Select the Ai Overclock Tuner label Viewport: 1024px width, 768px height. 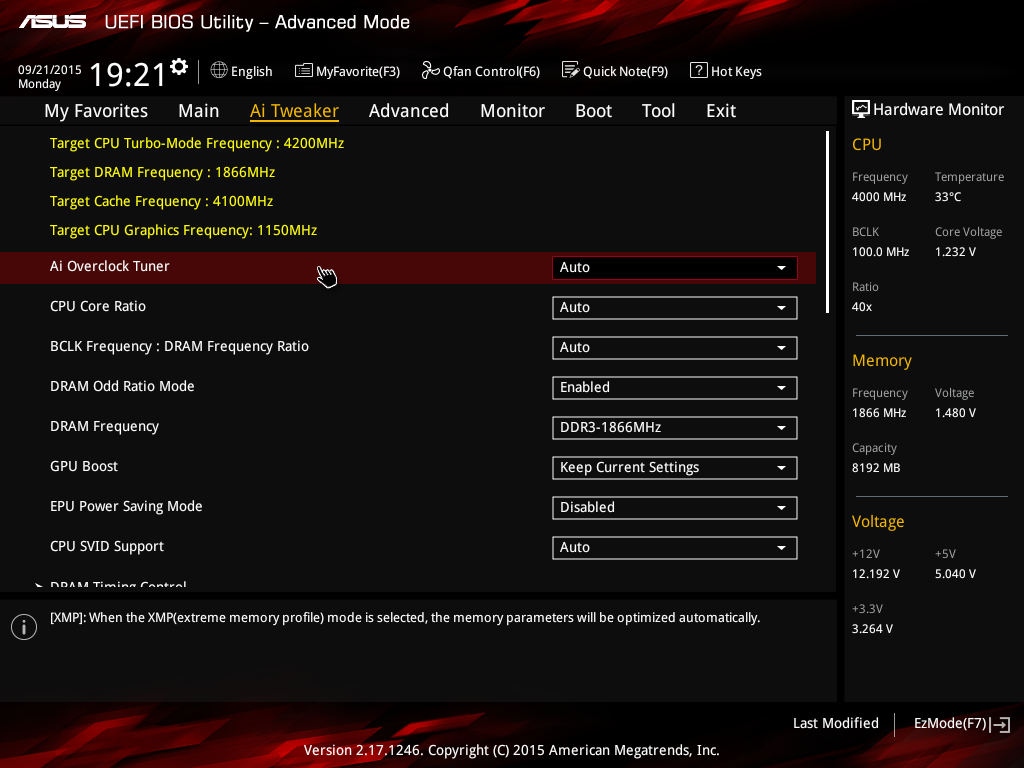pos(110,266)
